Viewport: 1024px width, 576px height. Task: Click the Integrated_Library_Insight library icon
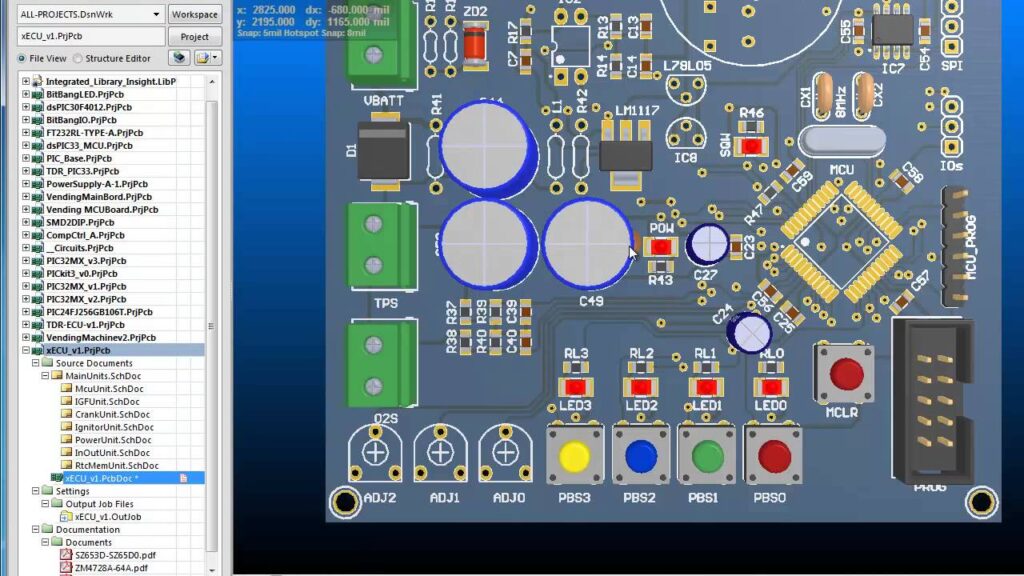point(37,82)
